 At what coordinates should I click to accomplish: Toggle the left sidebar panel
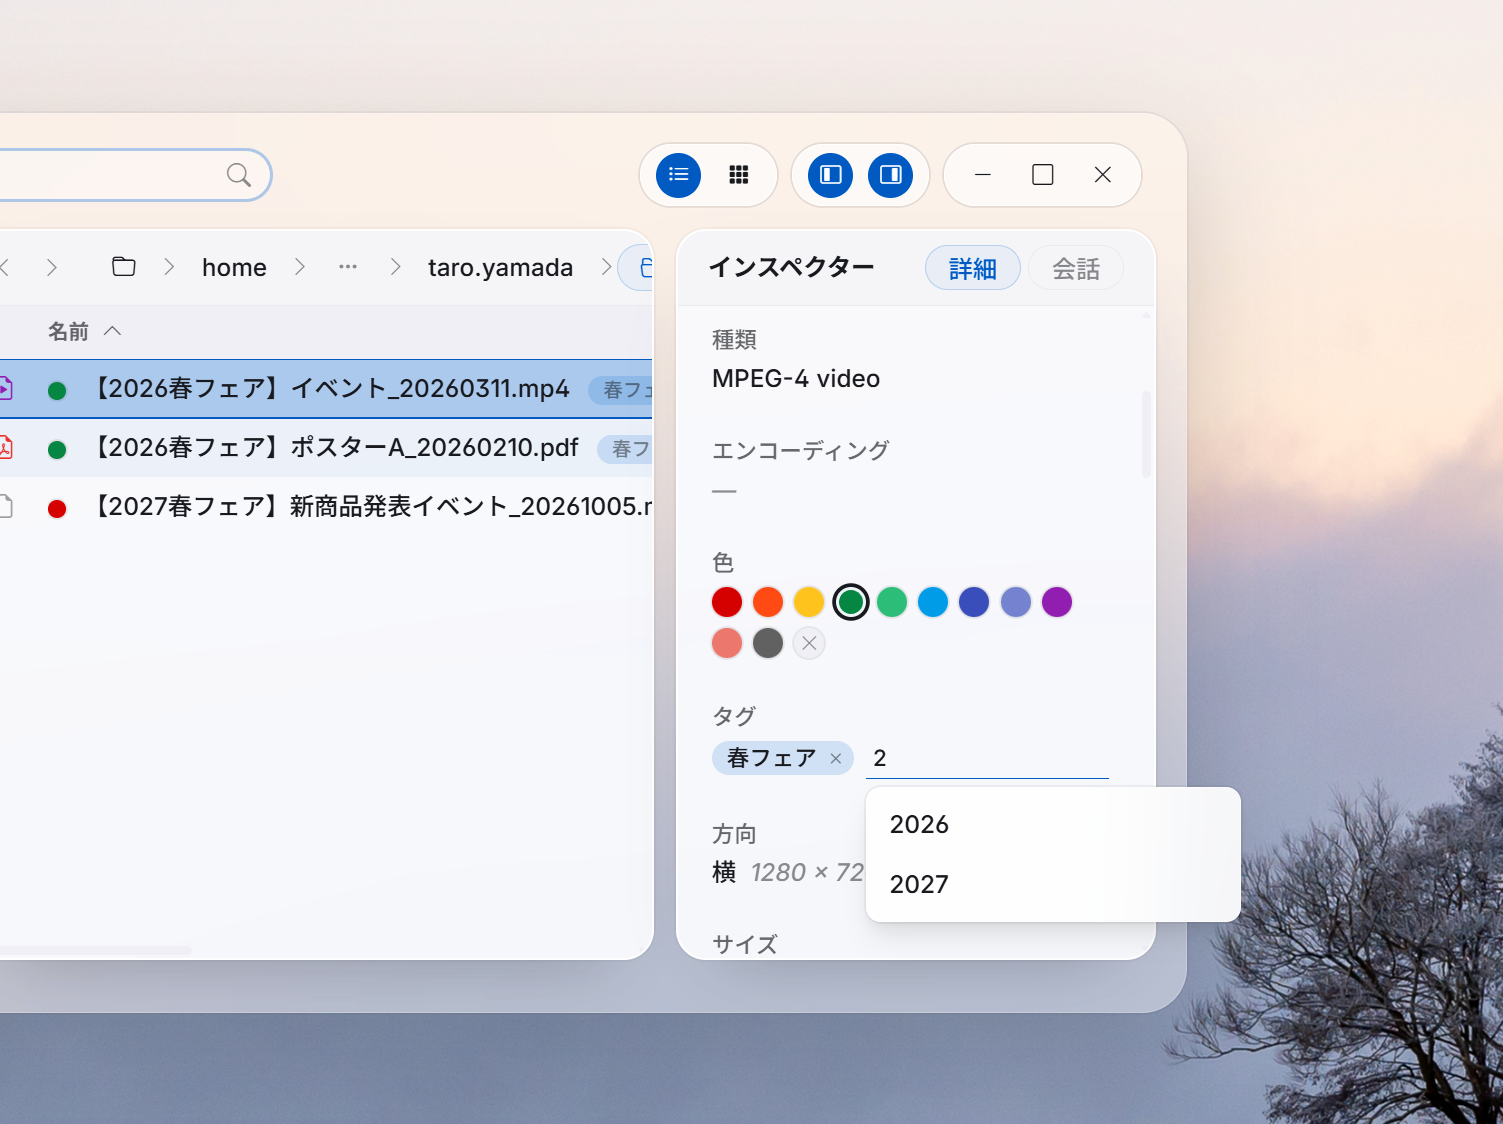click(831, 175)
